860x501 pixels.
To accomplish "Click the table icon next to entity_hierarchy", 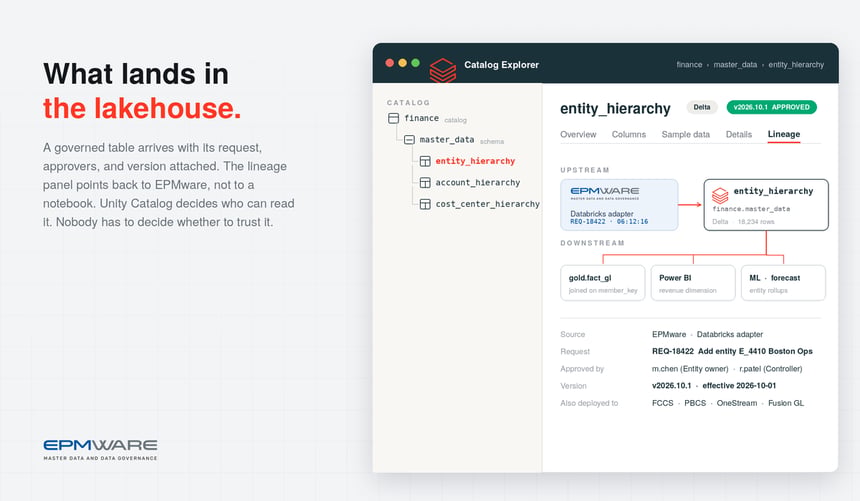I will click(x=425, y=161).
